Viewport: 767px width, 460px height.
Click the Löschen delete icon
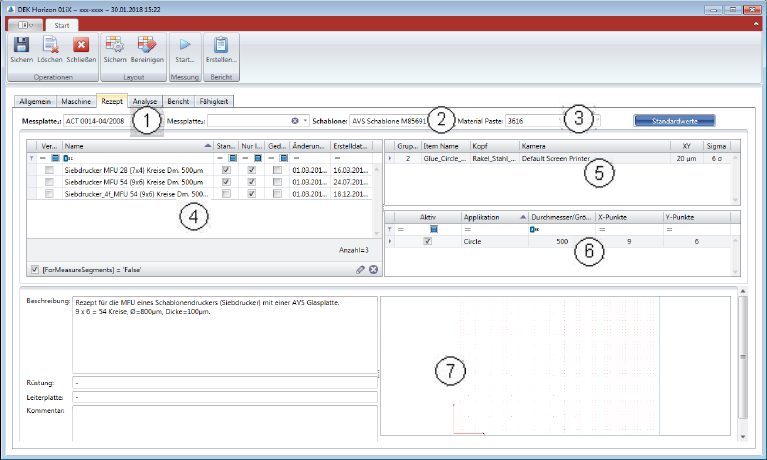[51, 45]
